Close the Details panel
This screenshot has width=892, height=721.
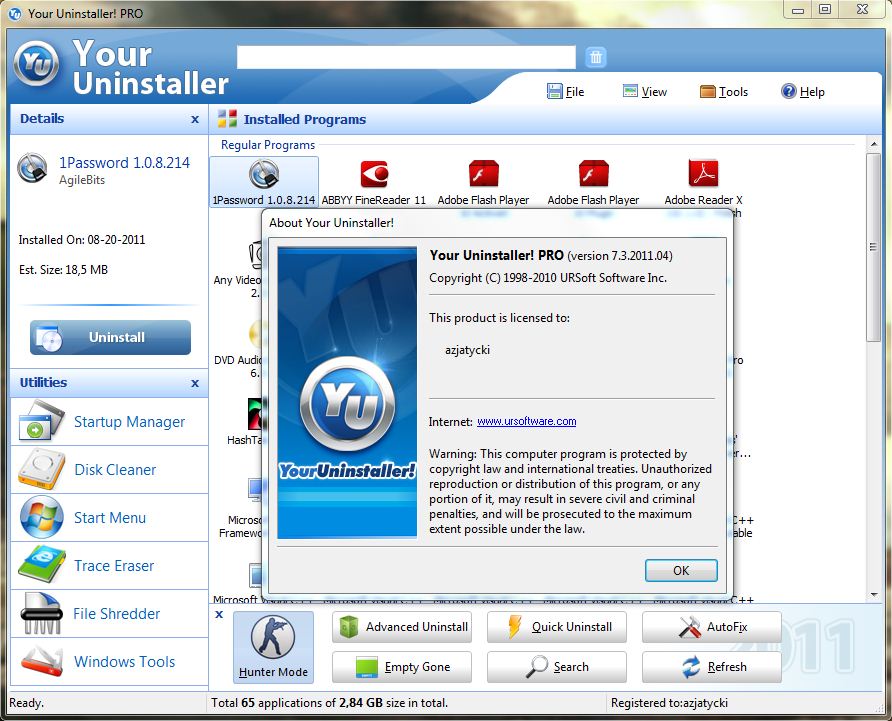pyautogui.click(x=195, y=119)
